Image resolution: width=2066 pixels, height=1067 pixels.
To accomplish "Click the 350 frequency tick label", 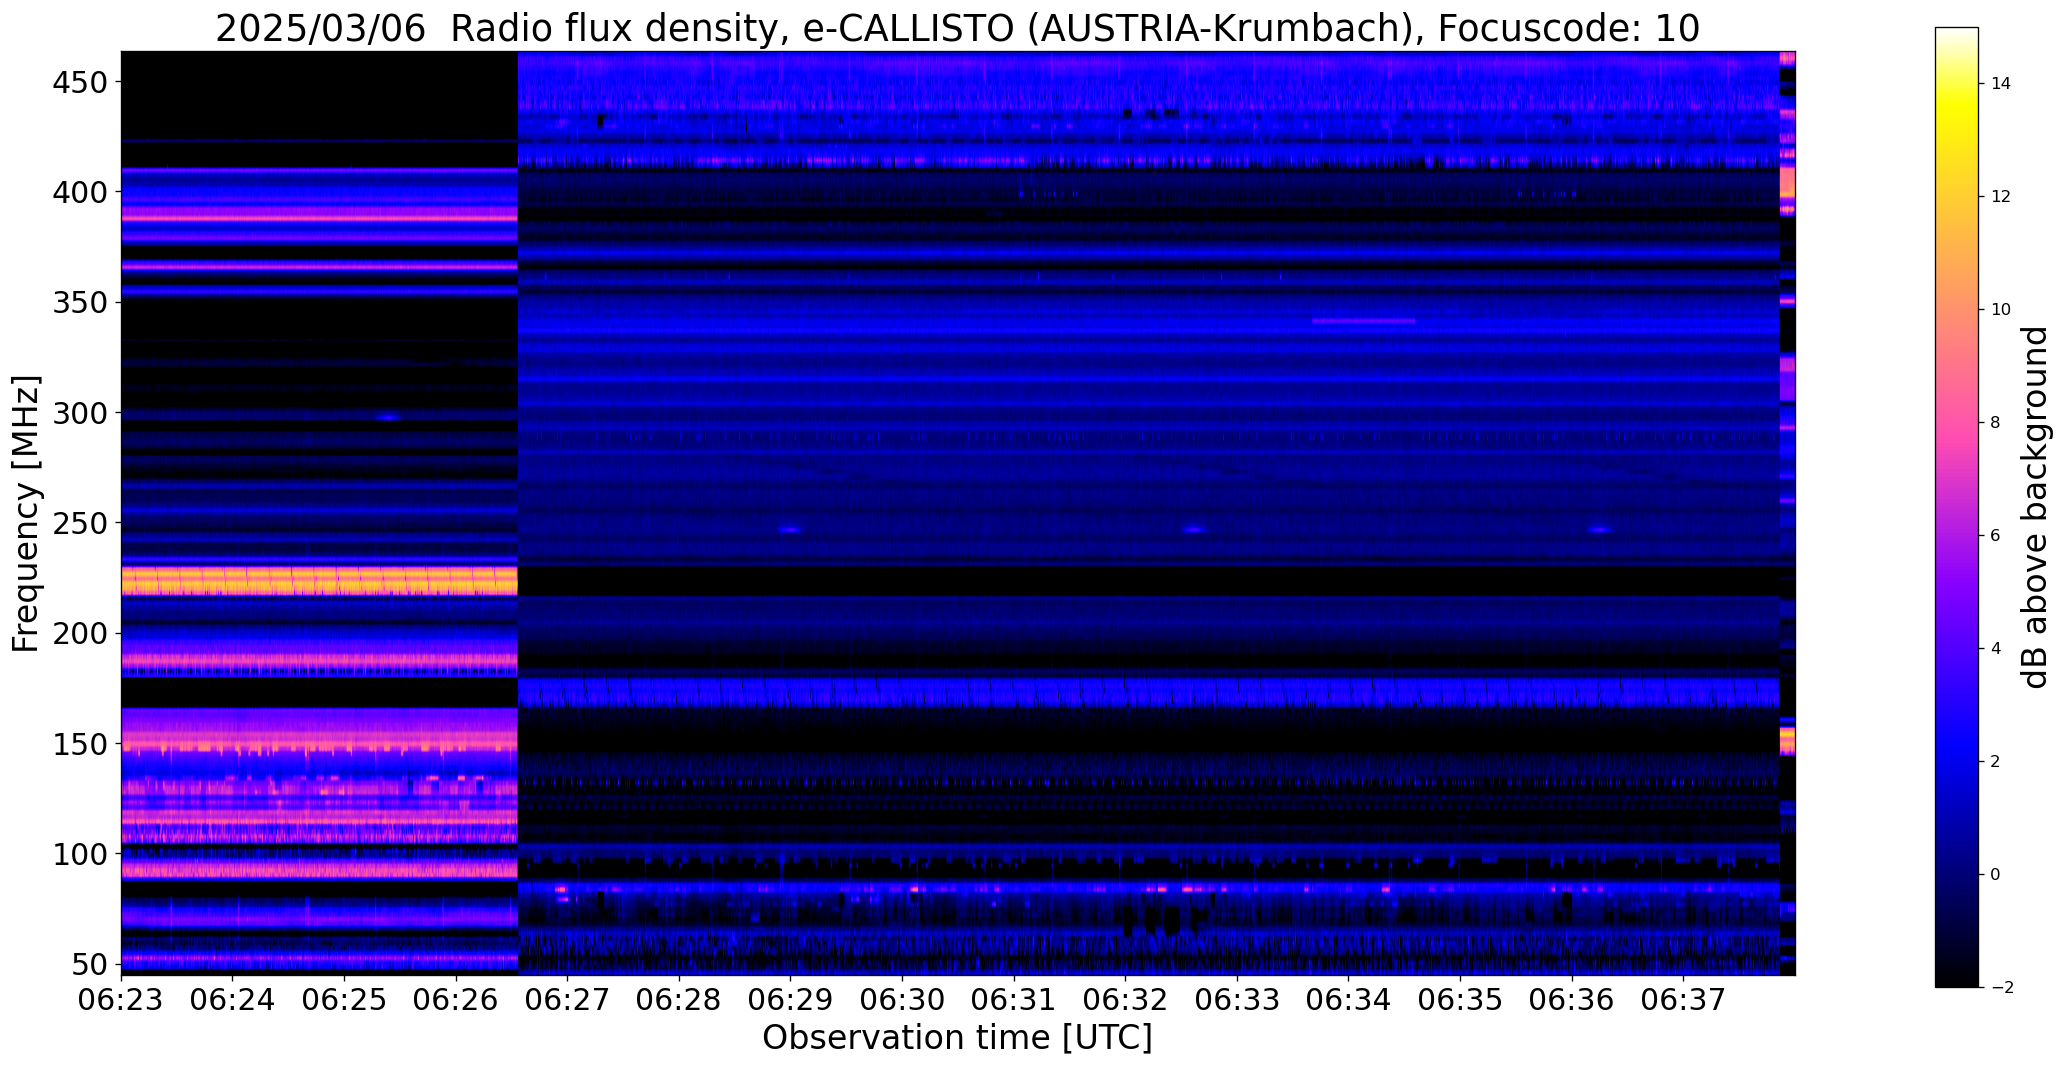I will (81, 302).
